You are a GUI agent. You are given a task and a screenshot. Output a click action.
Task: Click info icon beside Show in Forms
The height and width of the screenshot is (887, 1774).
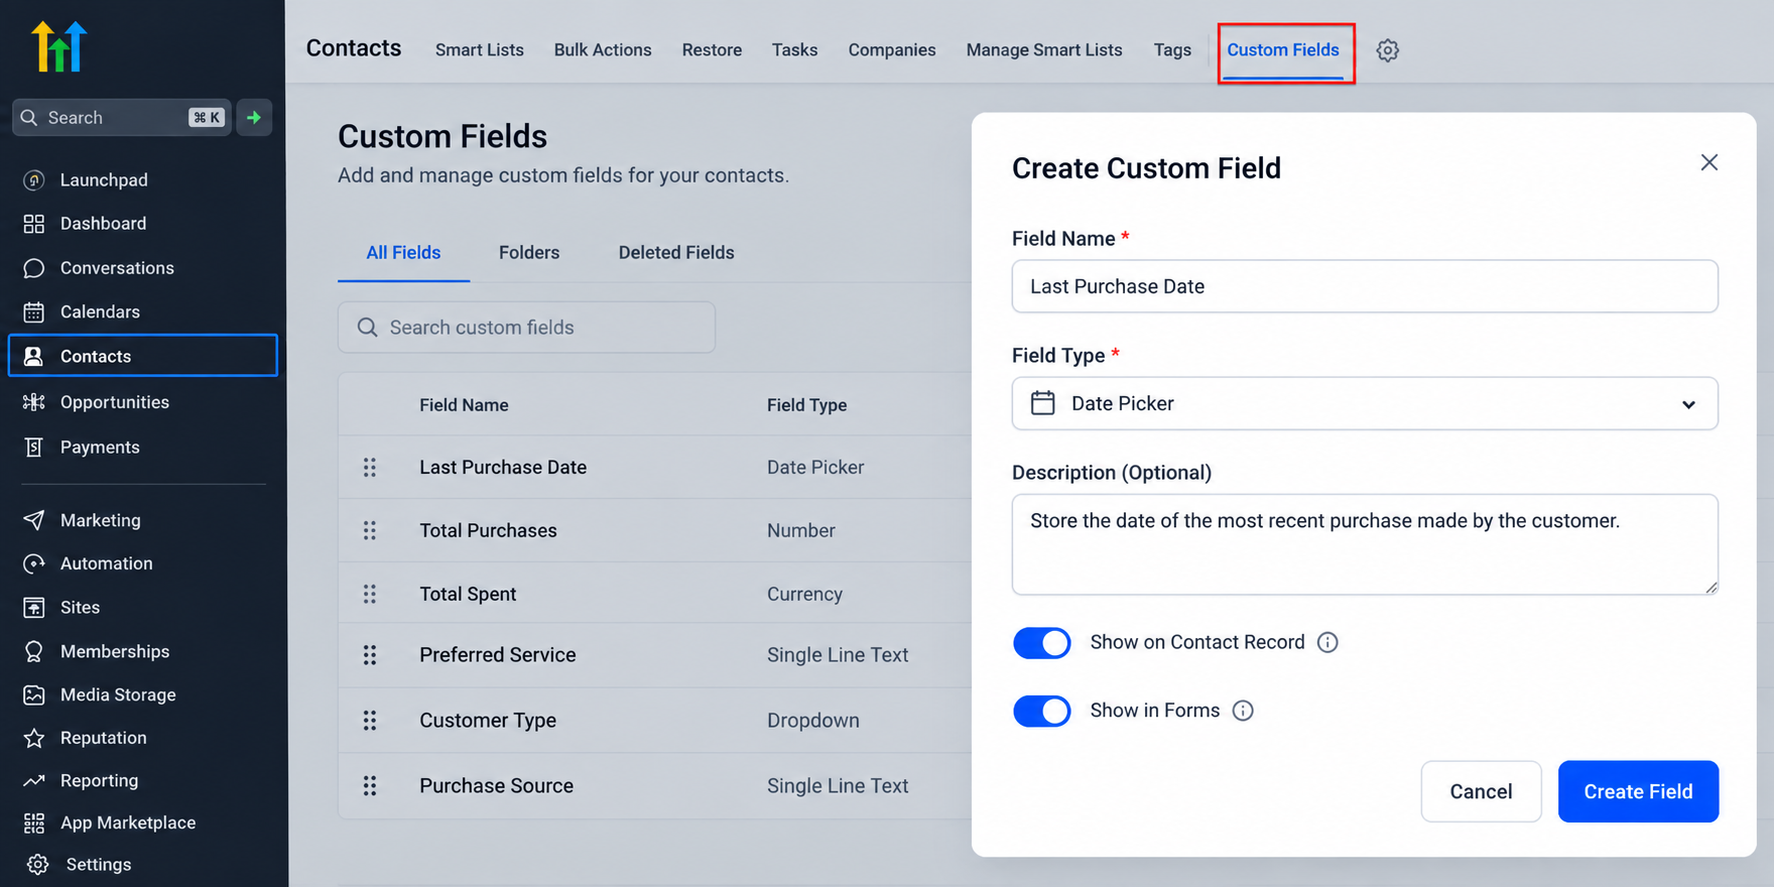tap(1242, 711)
